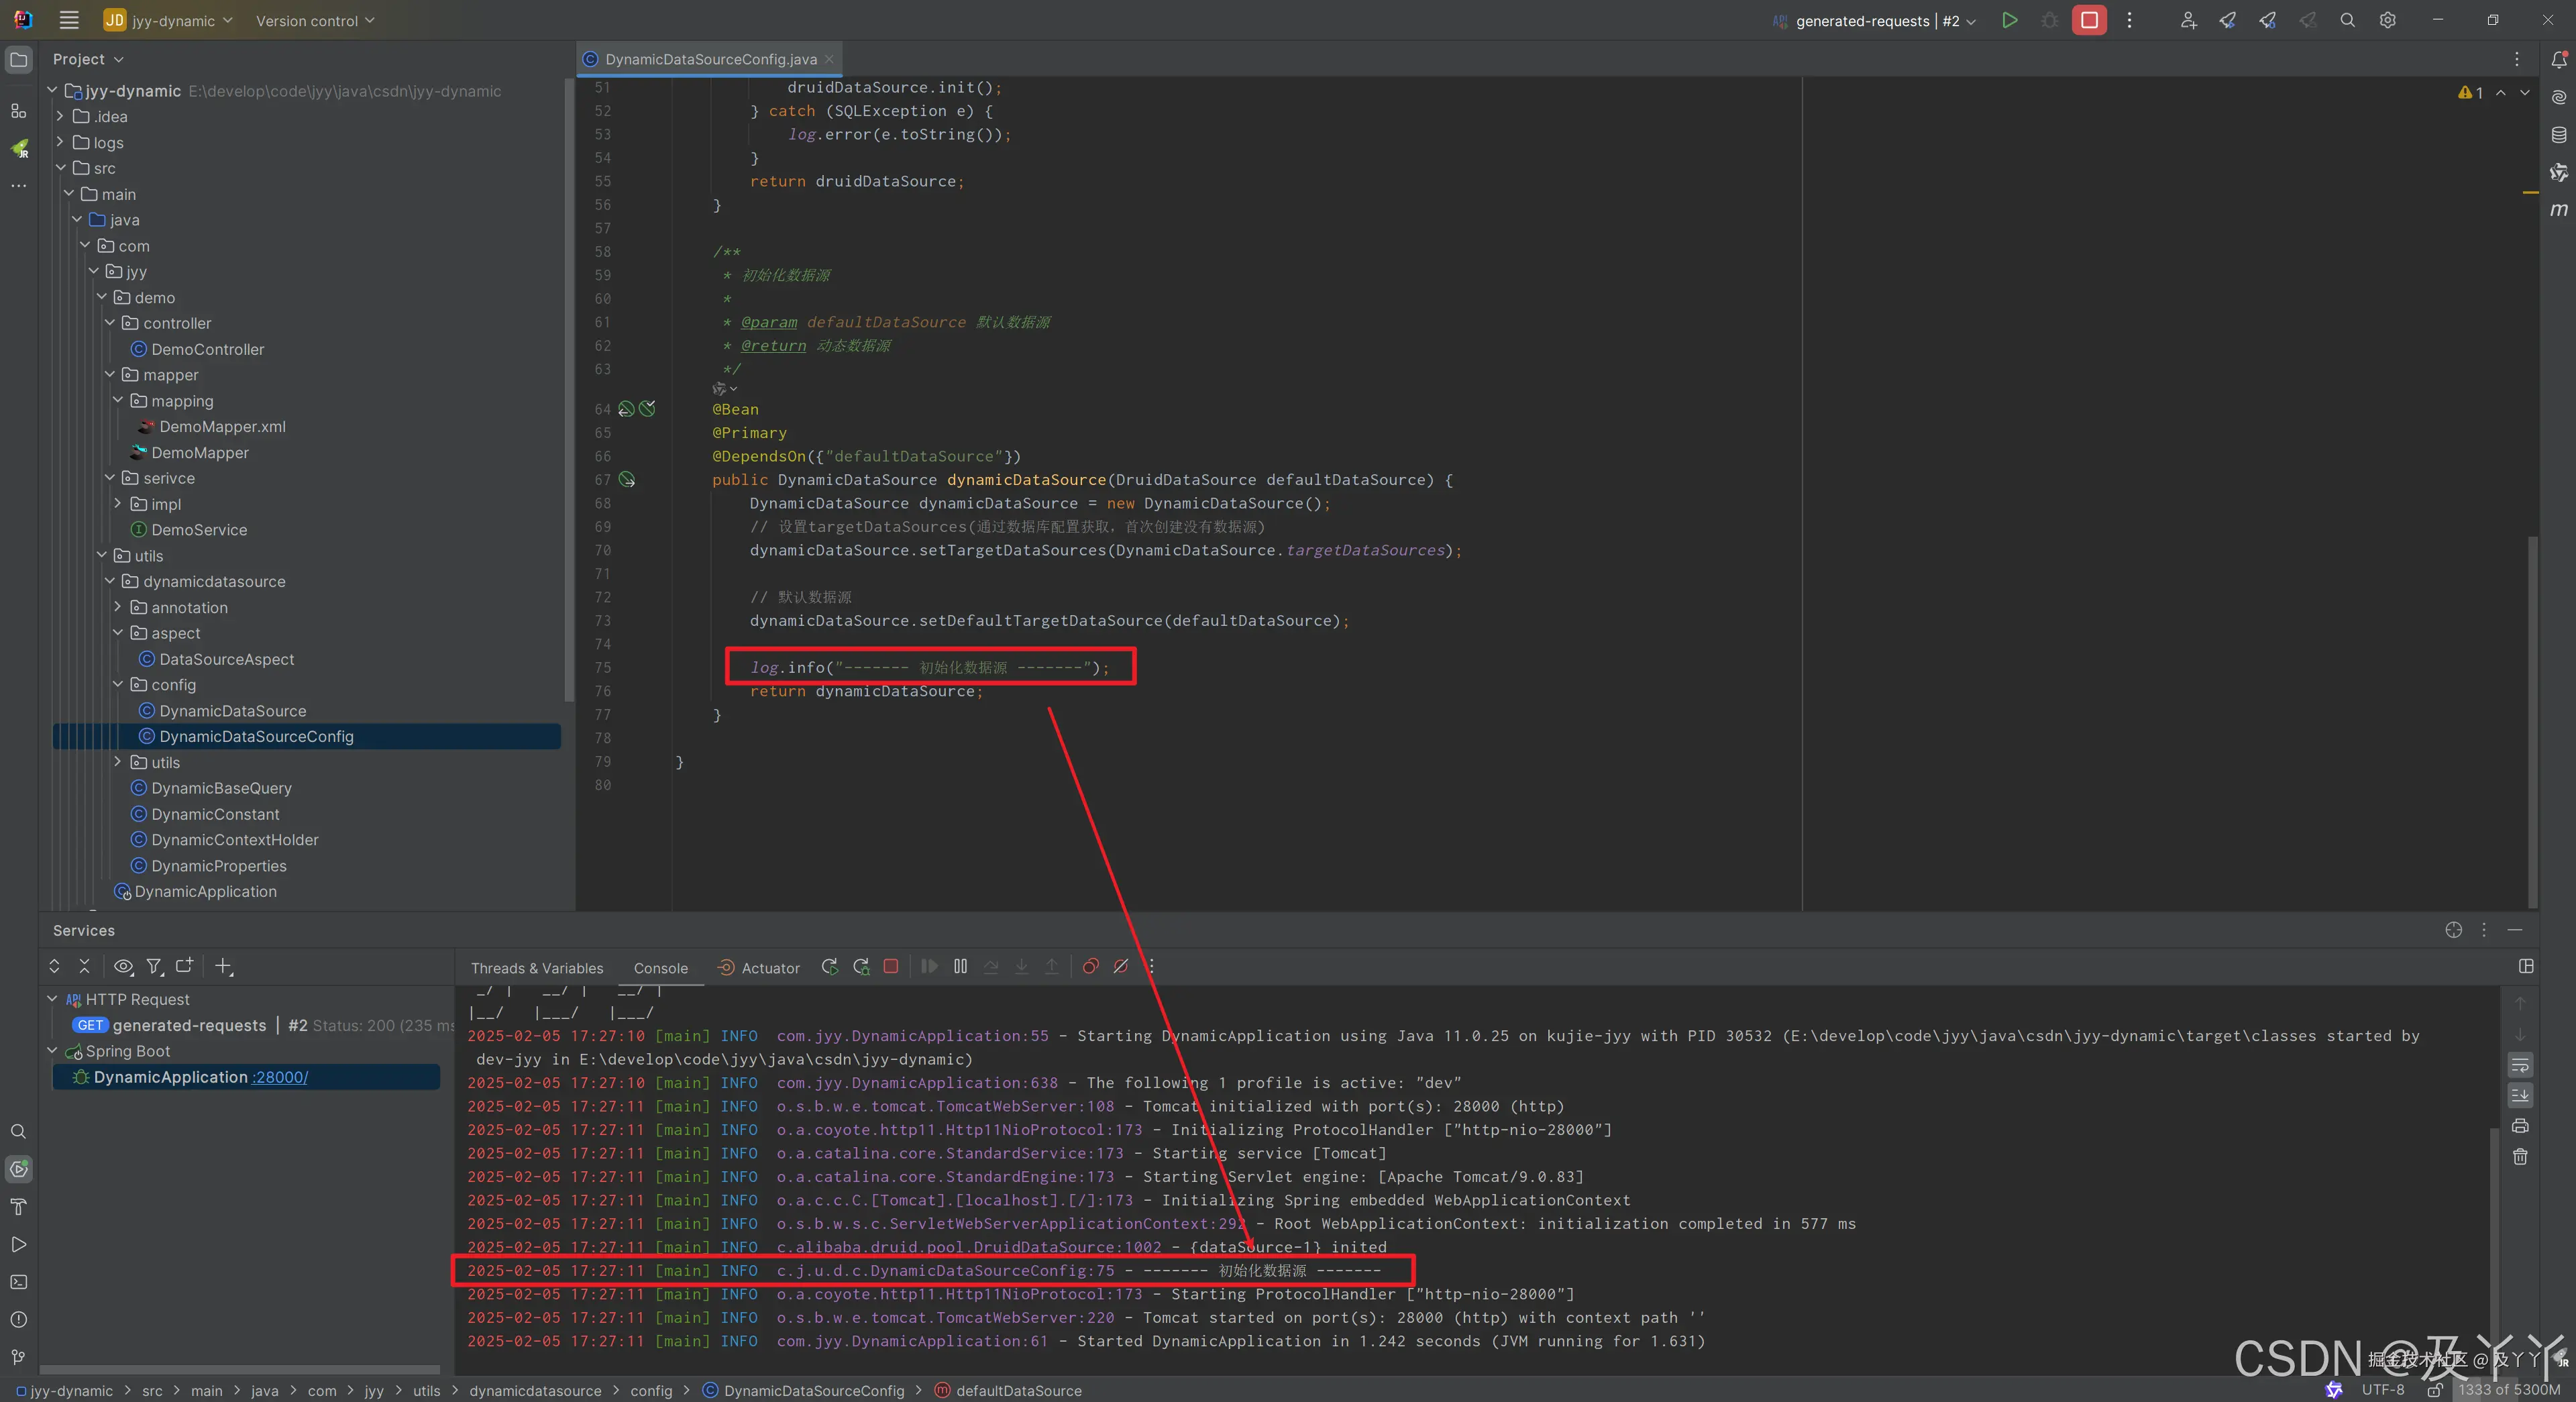Switch to Threads & Variables tab

[537, 968]
